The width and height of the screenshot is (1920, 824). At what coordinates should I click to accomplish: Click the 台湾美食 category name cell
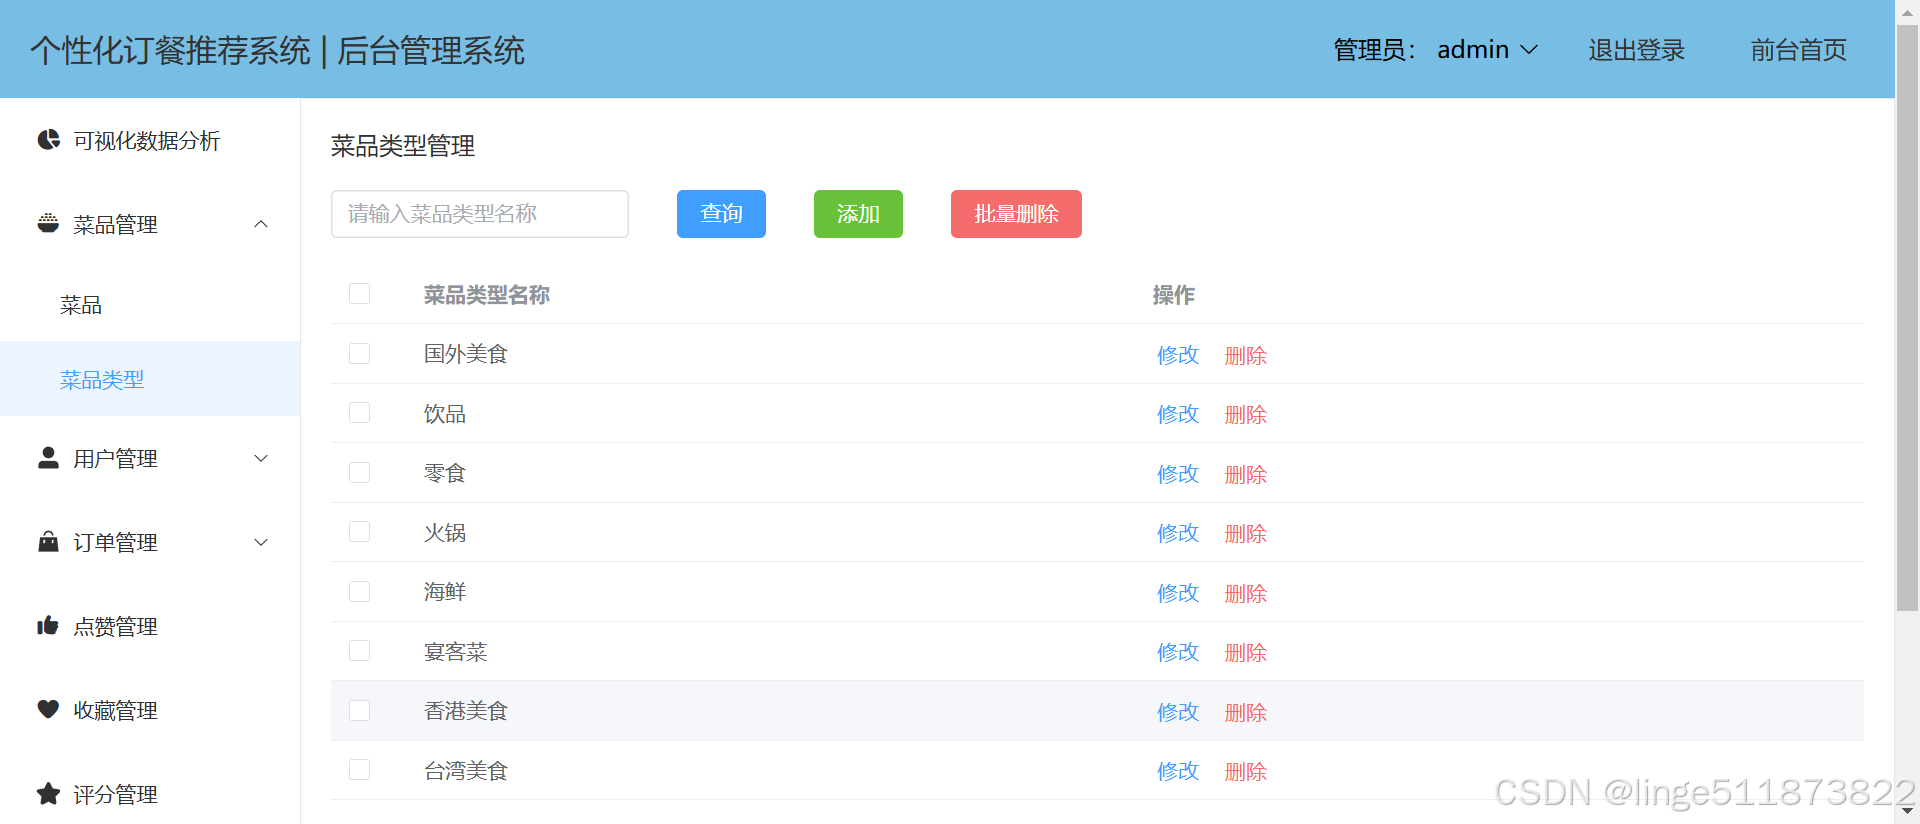(466, 771)
